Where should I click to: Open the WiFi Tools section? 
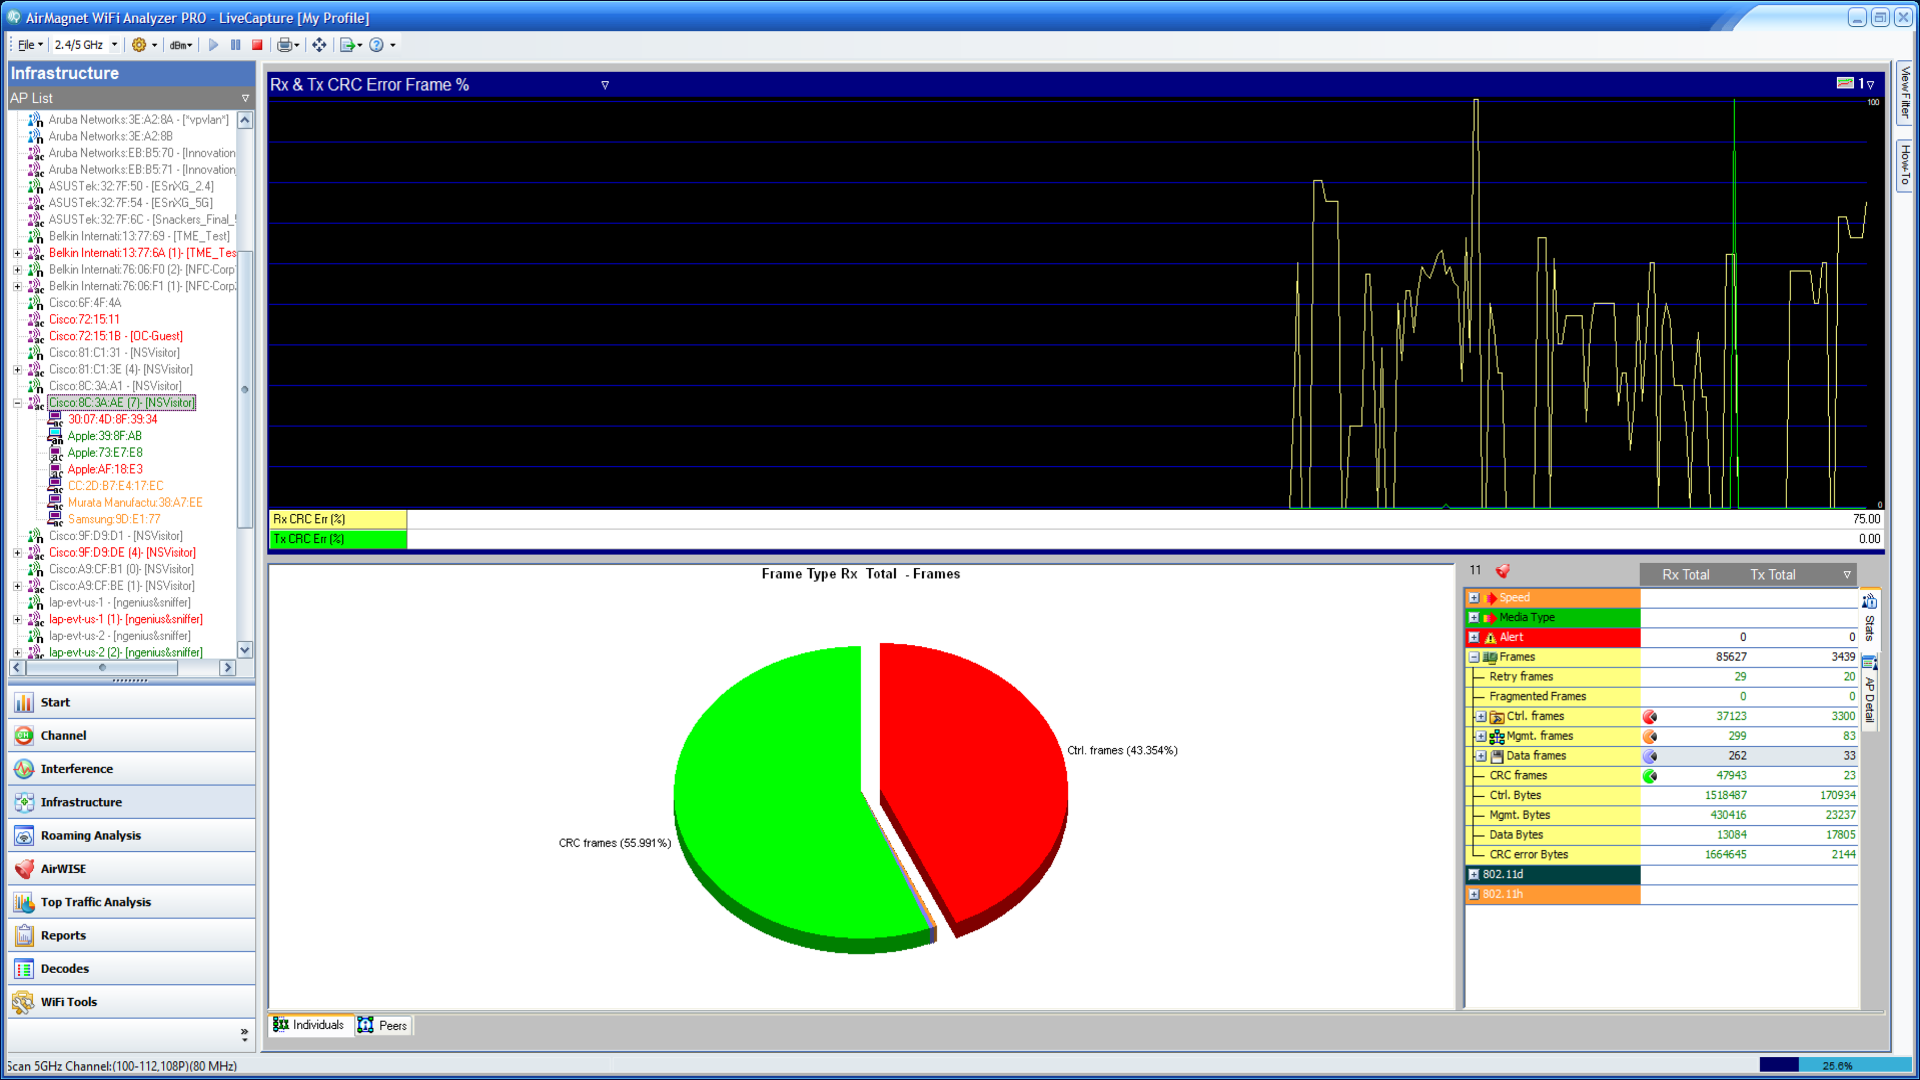pos(23,1001)
